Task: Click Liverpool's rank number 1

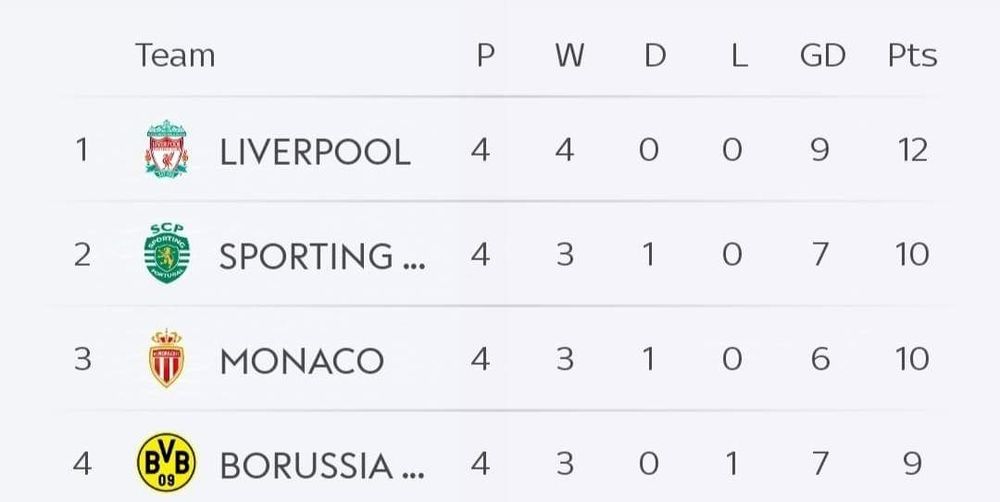Action: tap(82, 150)
